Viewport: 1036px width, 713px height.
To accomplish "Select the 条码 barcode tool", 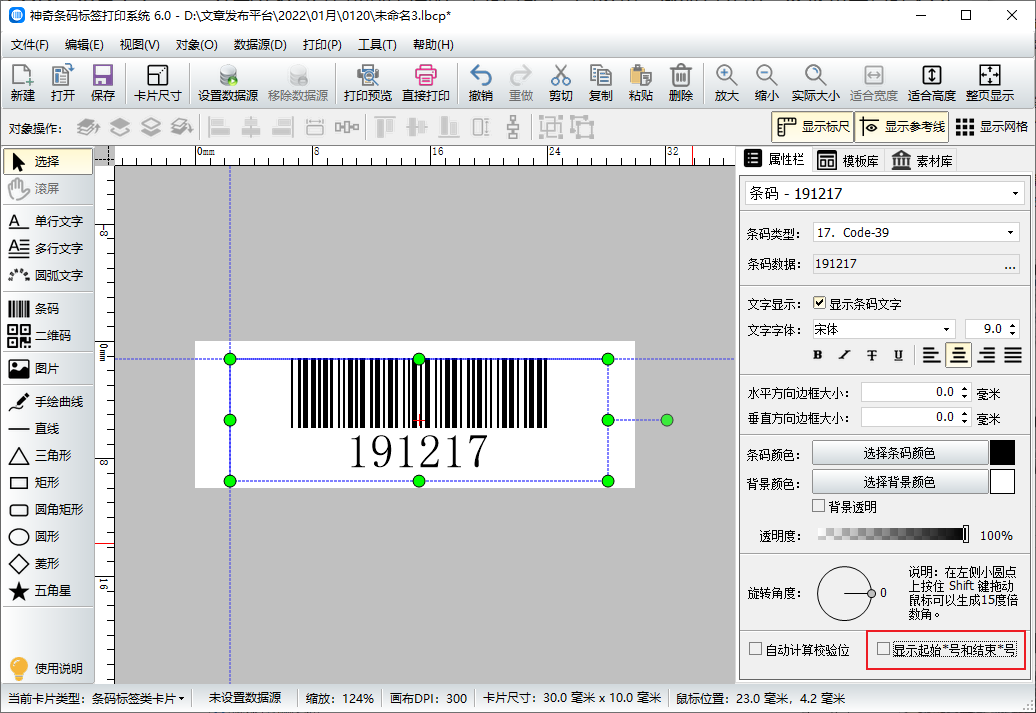I will 46,309.
